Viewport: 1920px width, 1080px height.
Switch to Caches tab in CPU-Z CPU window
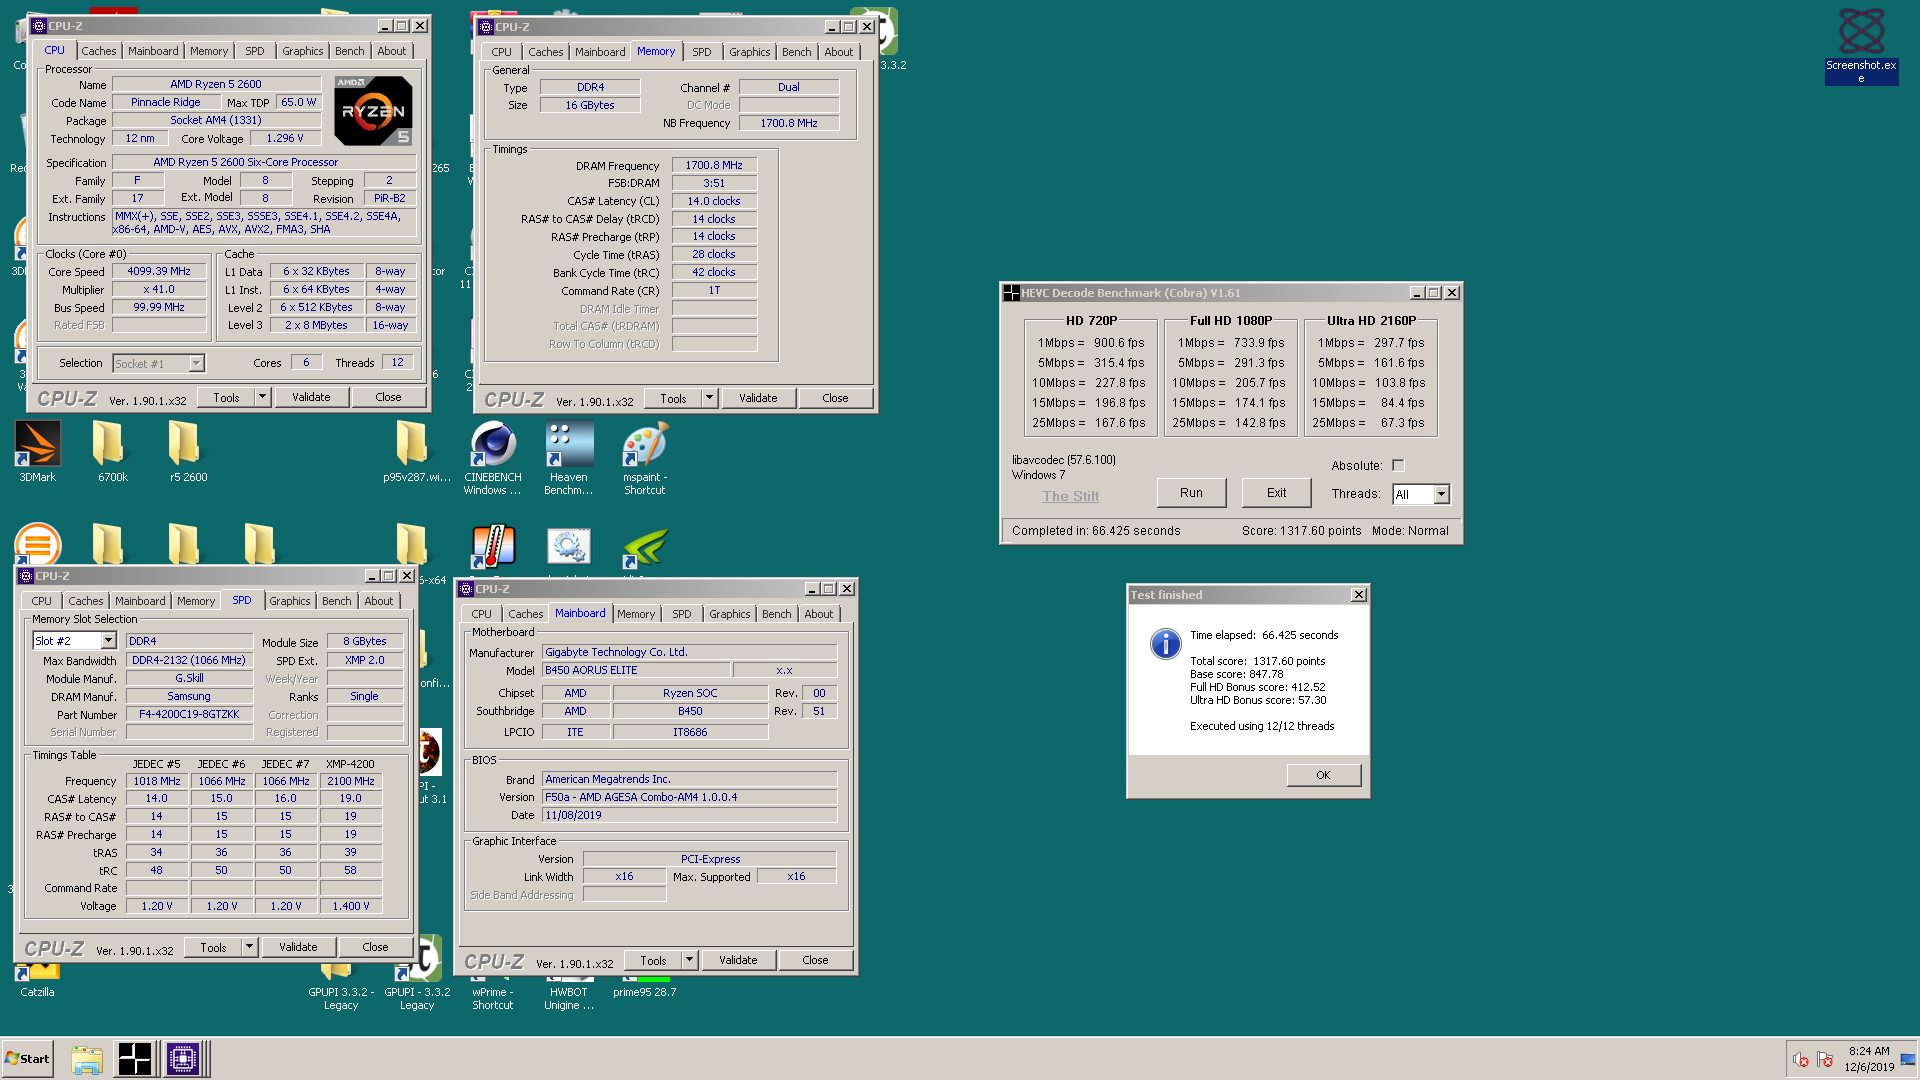[98, 51]
